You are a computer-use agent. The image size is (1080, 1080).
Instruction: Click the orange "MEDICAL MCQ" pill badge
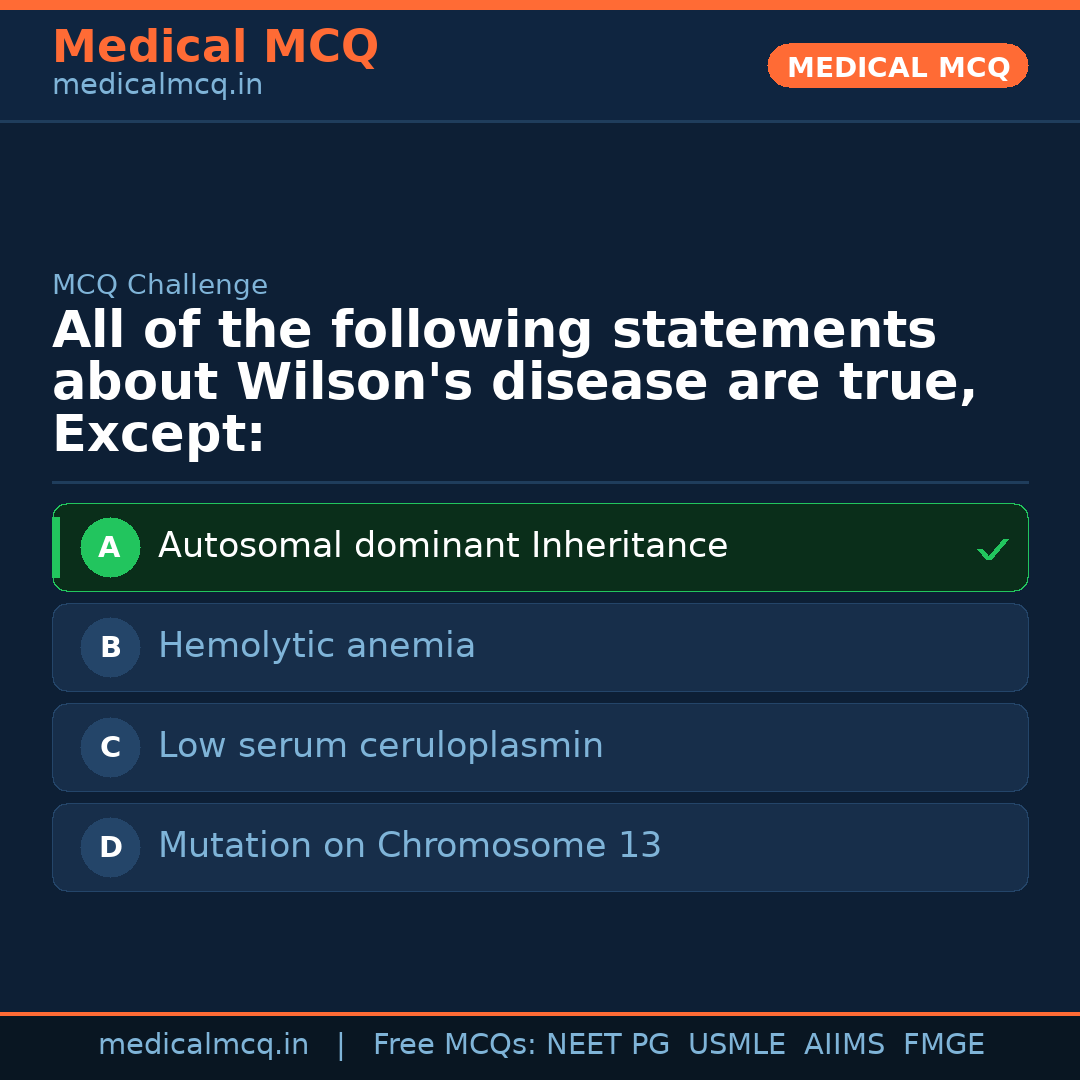click(897, 67)
